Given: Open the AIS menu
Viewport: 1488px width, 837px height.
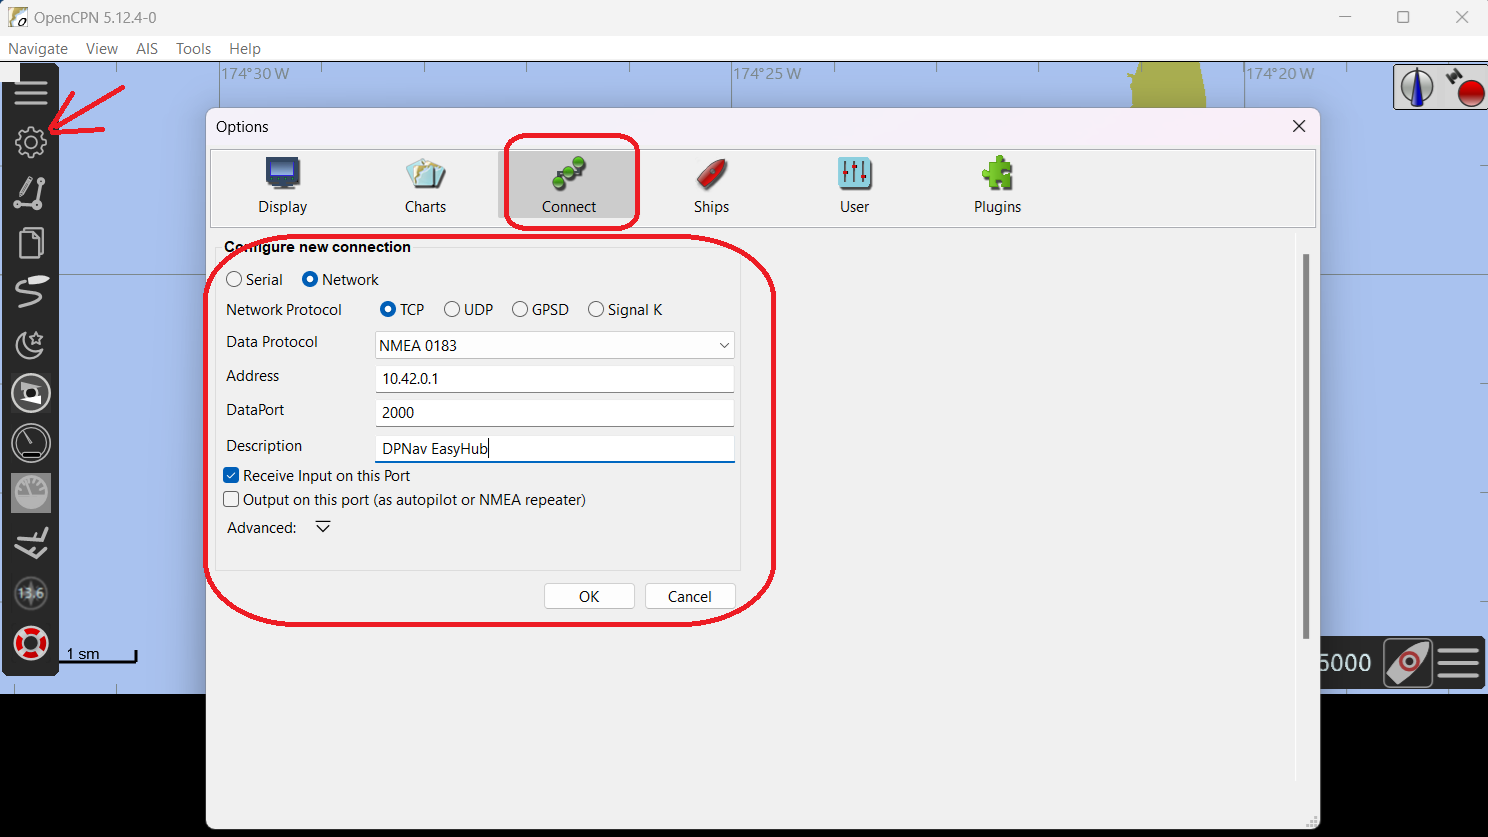Looking at the screenshot, I should [x=147, y=49].
